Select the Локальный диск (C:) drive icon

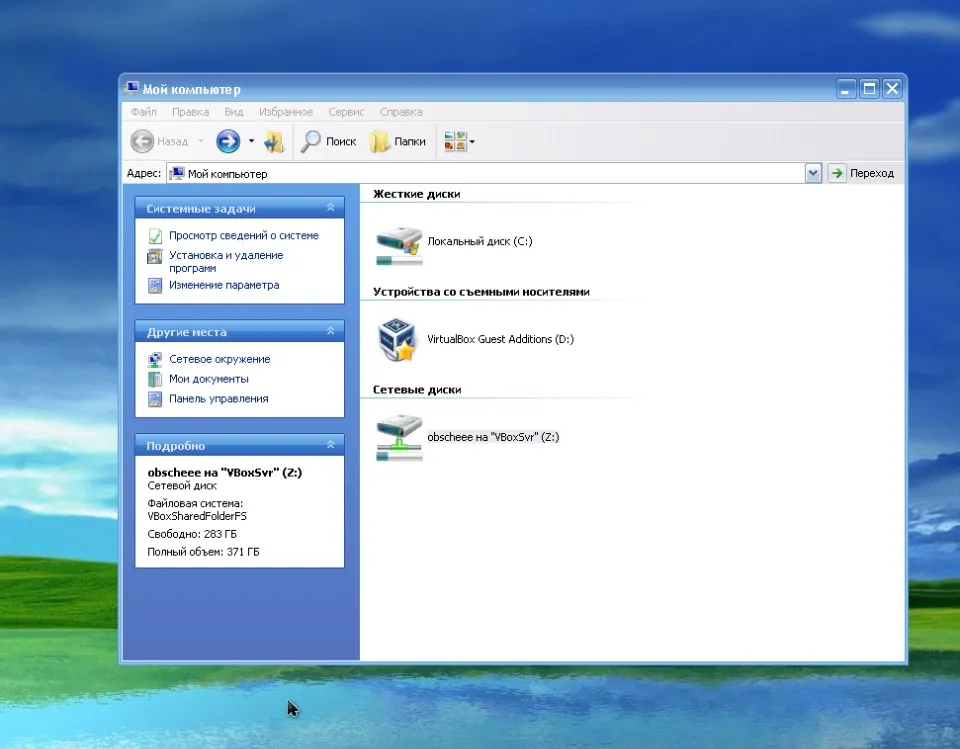pos(399,245)
